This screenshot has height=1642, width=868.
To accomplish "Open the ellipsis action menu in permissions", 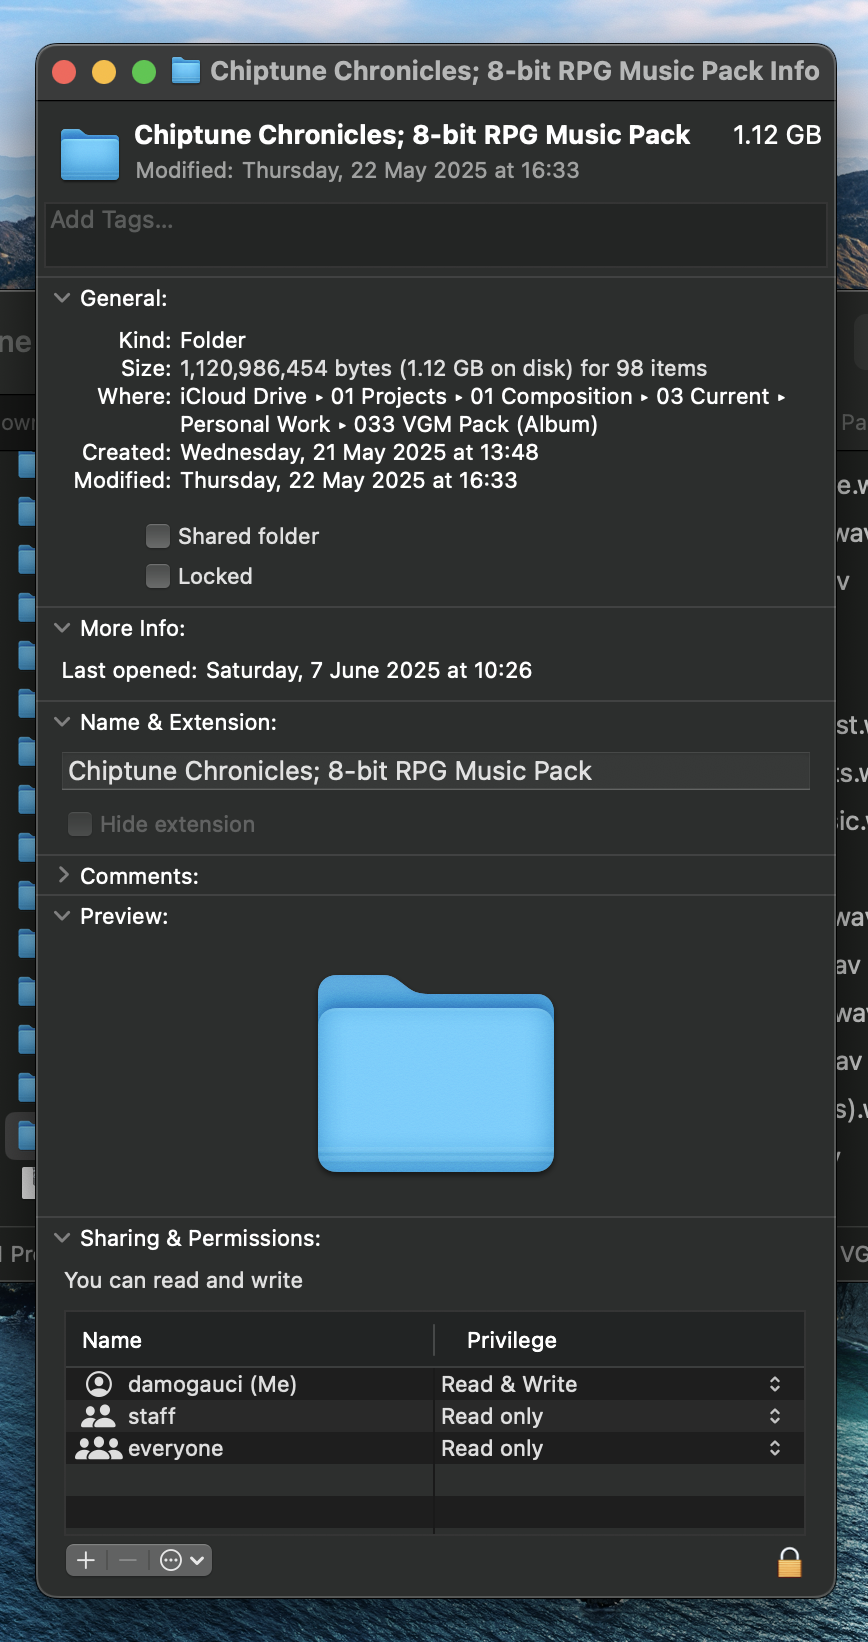I will point(182,1560).
